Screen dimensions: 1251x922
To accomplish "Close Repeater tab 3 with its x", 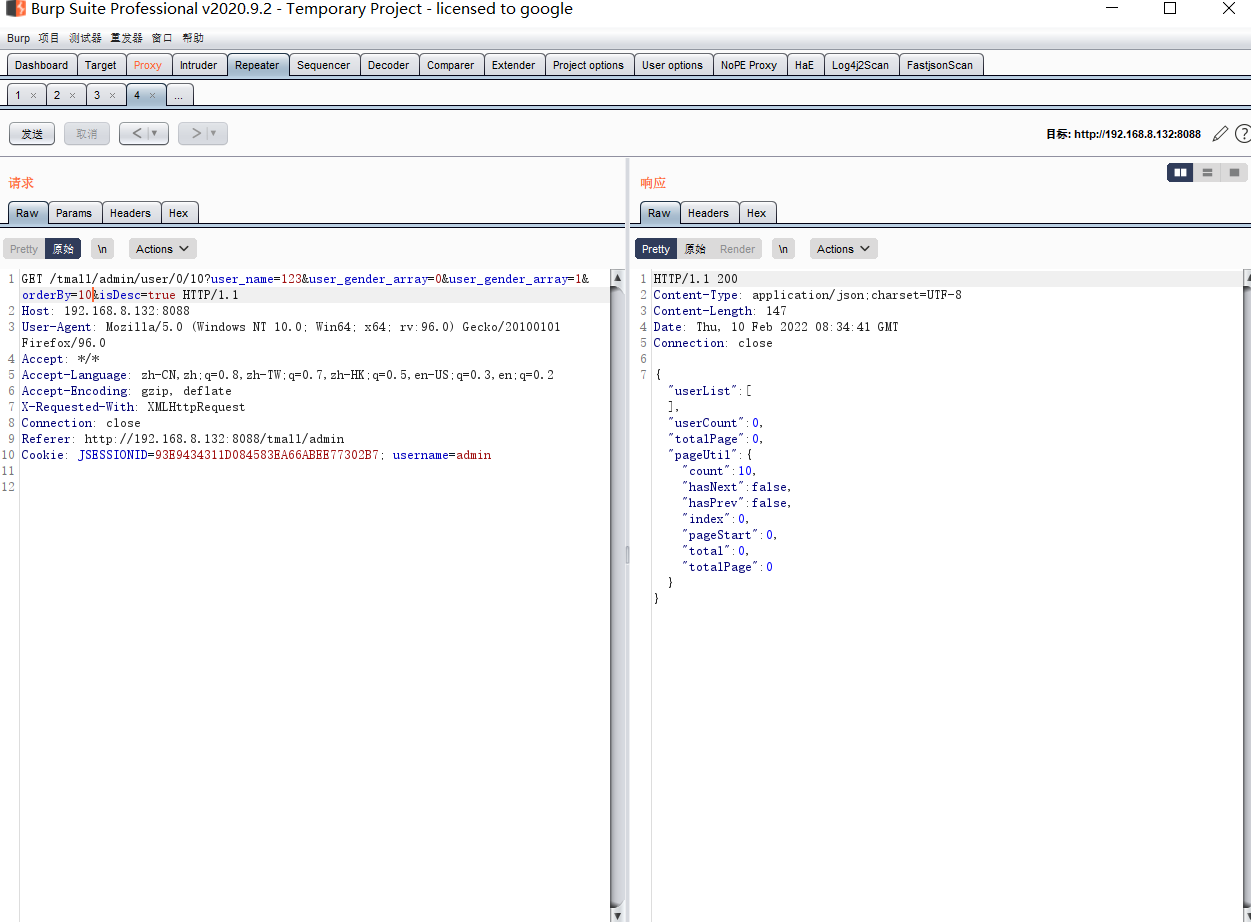I will [x=112, y=96].
